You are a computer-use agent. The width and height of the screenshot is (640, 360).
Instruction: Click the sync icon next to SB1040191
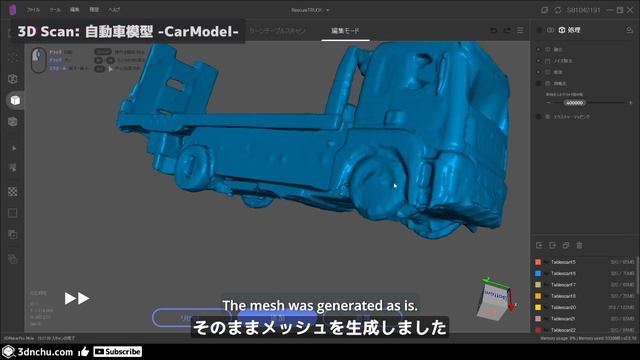(x=558, y=10)
